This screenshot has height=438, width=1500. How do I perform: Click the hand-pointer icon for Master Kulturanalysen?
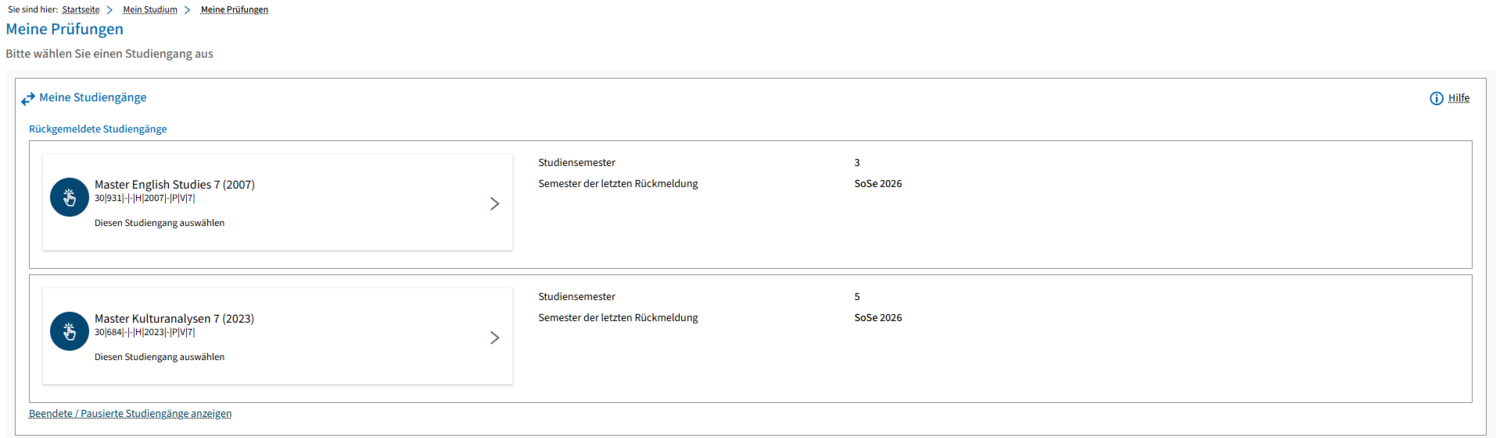70,331
